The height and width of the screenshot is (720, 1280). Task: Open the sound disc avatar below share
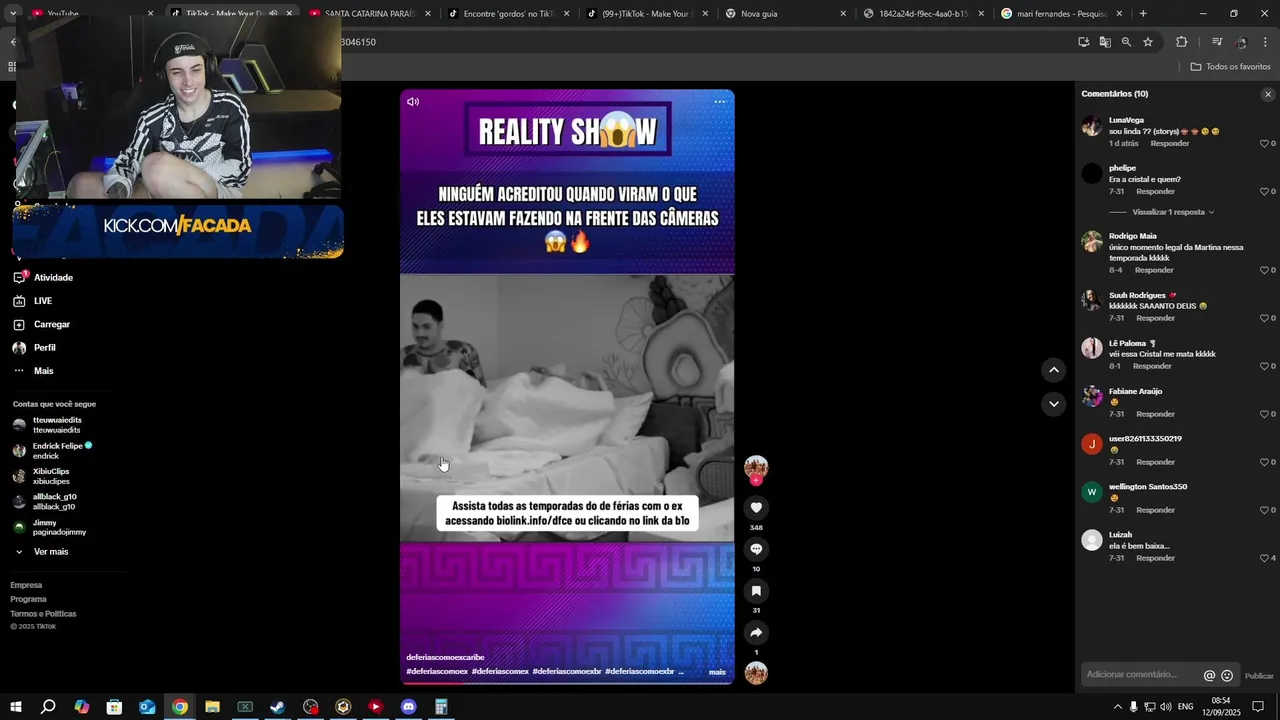[756, 673]
